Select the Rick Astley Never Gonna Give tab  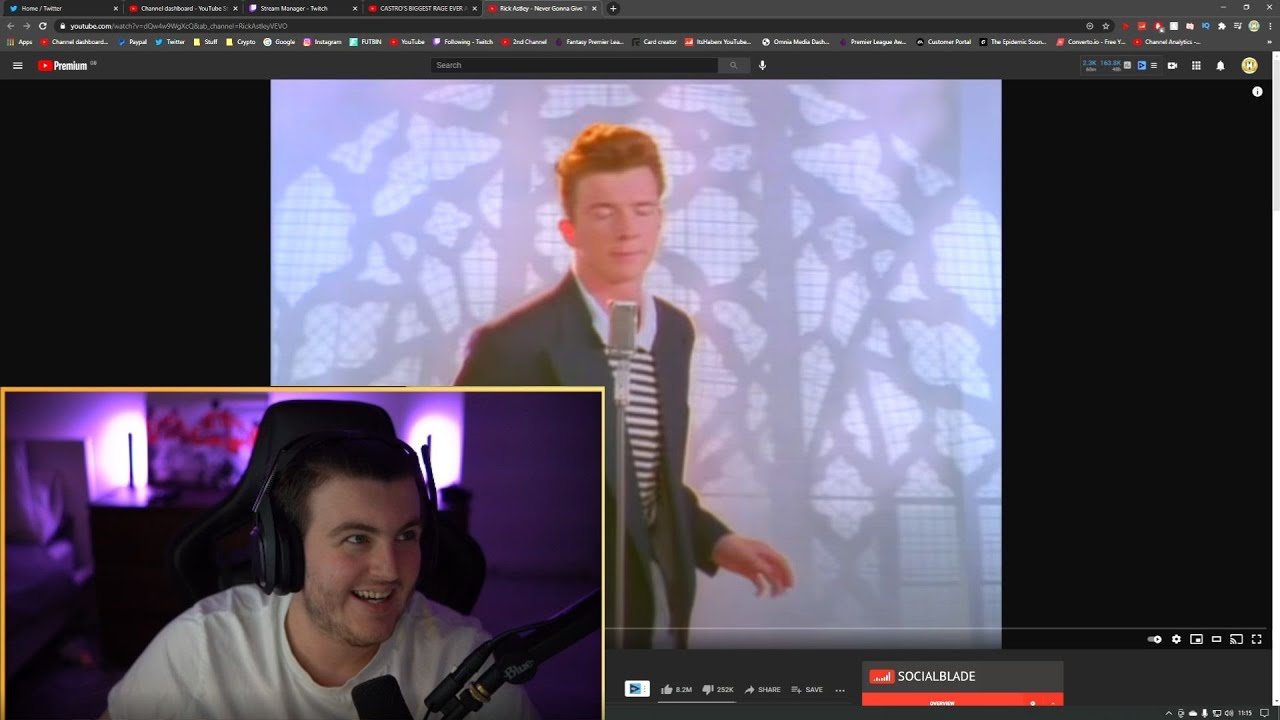click(x=541, y=8)
